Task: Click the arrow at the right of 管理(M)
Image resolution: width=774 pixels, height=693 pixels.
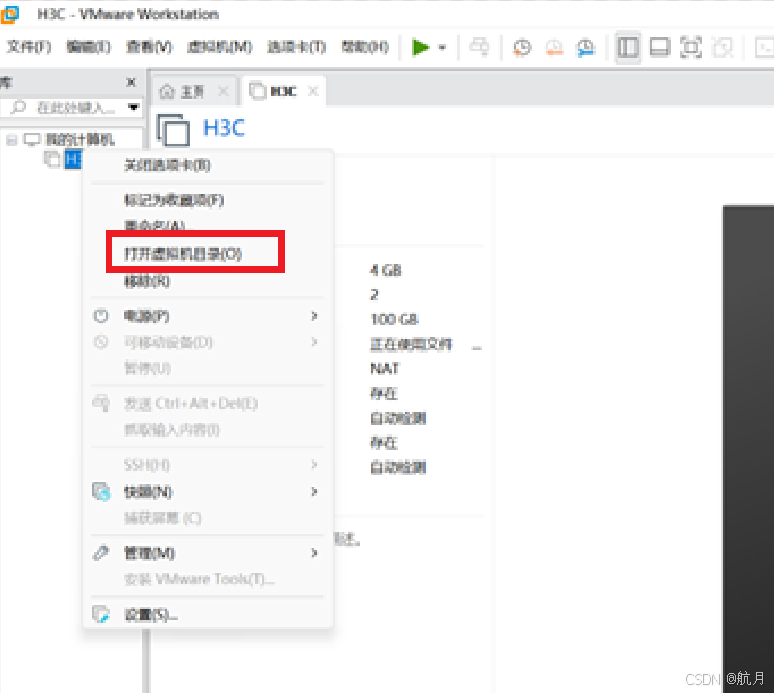Action: (314, 553)
